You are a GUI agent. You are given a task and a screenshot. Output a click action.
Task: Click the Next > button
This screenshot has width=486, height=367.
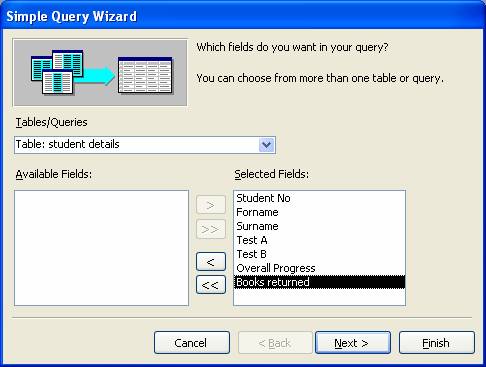click(x=353, y=342)
